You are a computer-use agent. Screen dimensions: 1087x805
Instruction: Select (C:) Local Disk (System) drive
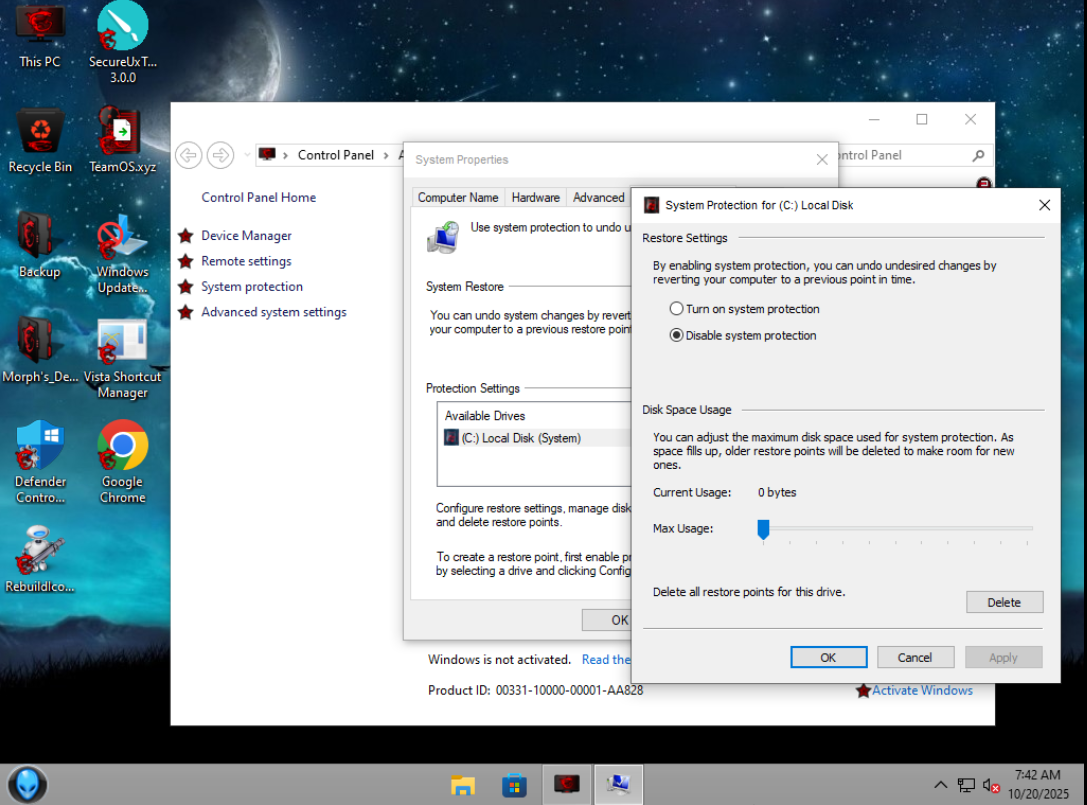coord(520,438)
